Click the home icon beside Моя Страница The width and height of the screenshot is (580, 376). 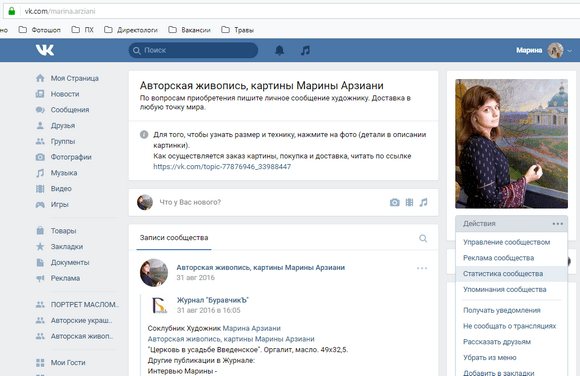tap(40, 78)
